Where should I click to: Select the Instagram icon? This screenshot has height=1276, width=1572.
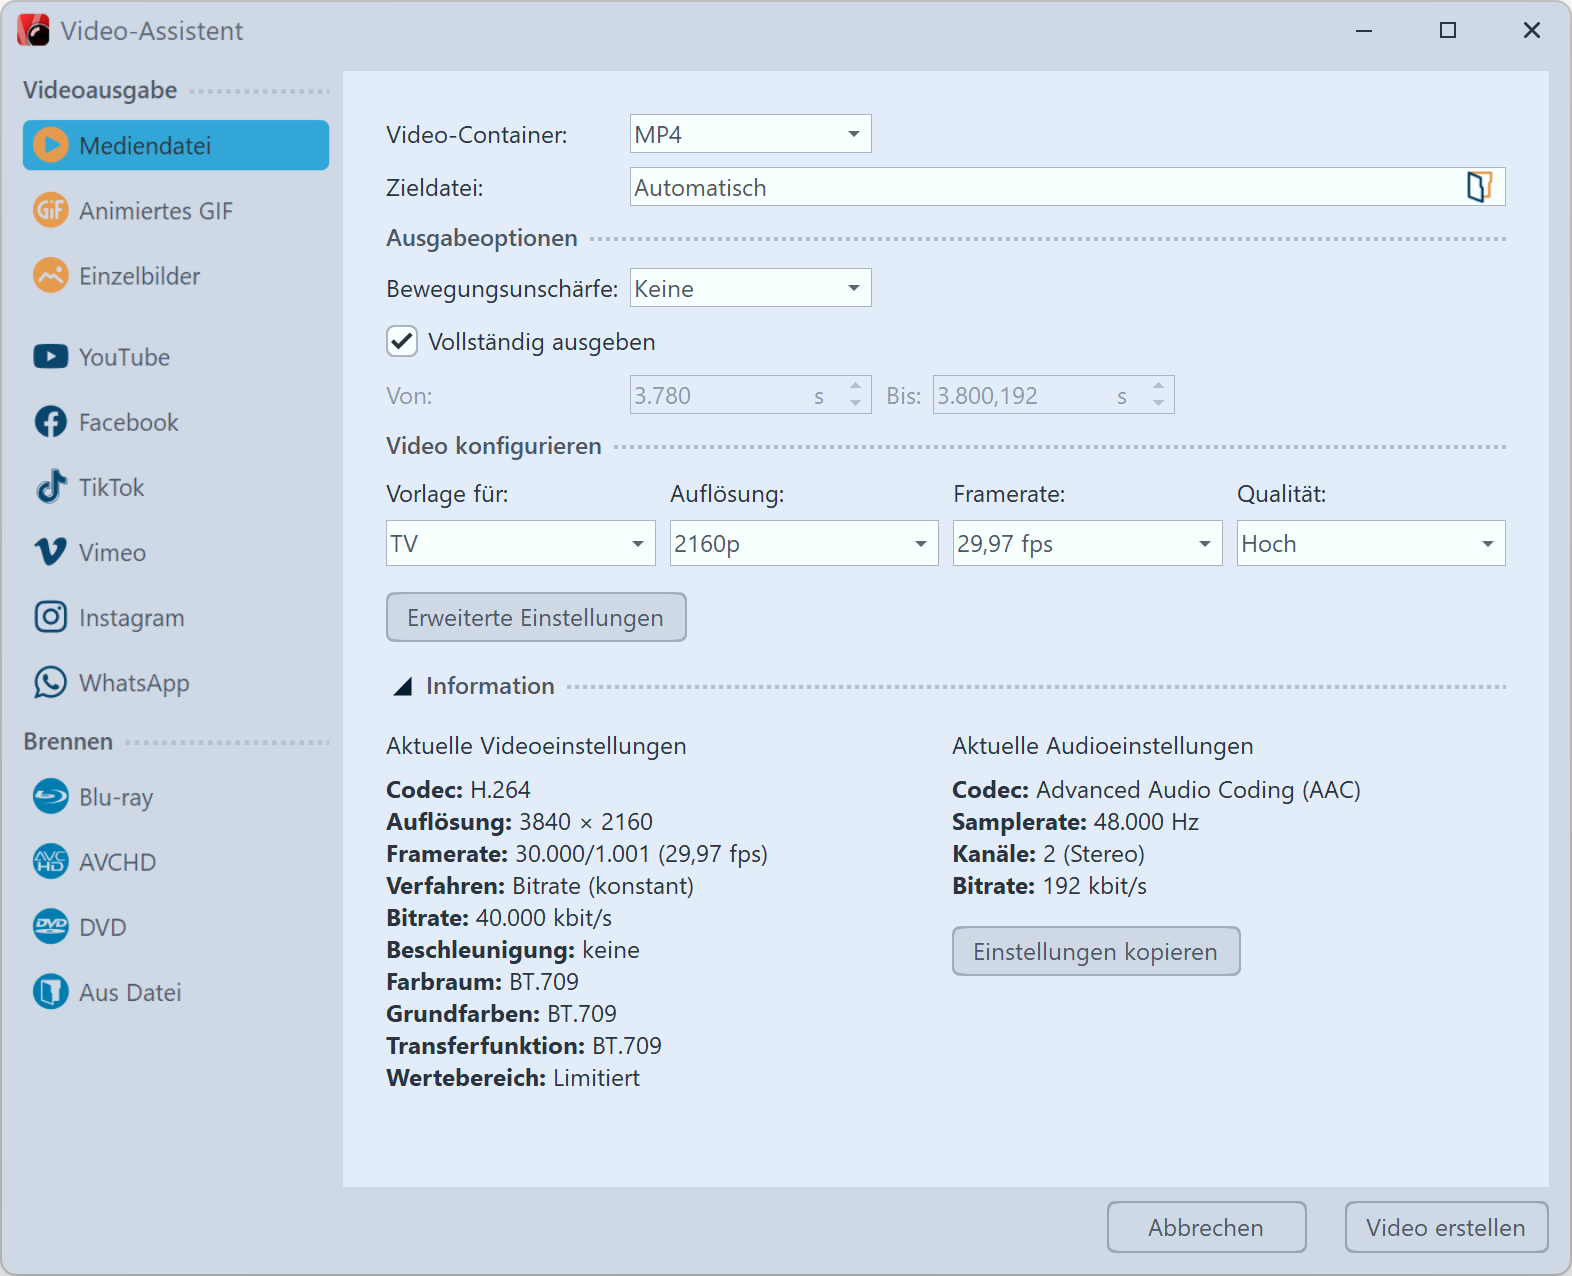click(x=50, y=617)
